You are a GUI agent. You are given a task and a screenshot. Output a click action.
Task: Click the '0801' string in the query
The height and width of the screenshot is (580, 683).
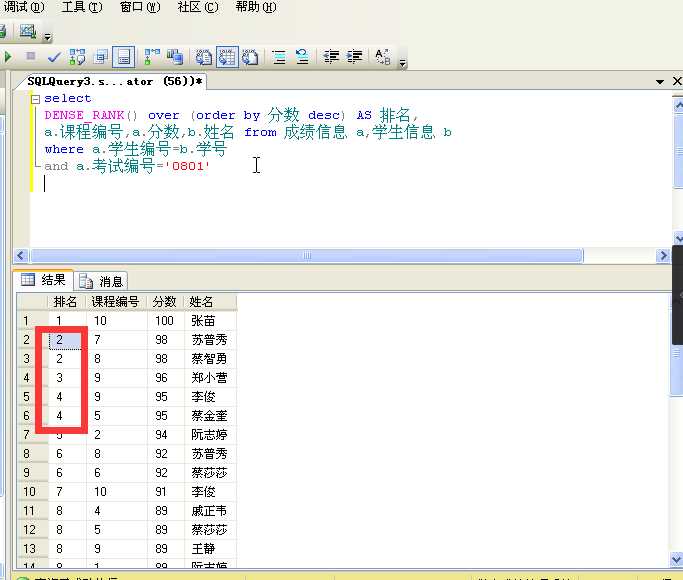(187, 166)
